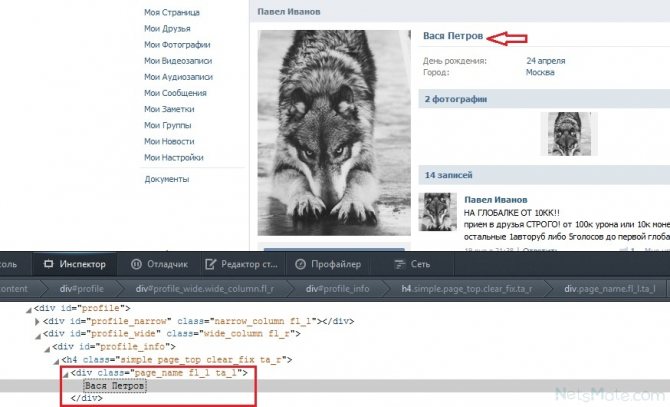Open Мои Настройки link
Image resolution: width=670 pixels, height=407 pixels.
(x=173, y=158)
